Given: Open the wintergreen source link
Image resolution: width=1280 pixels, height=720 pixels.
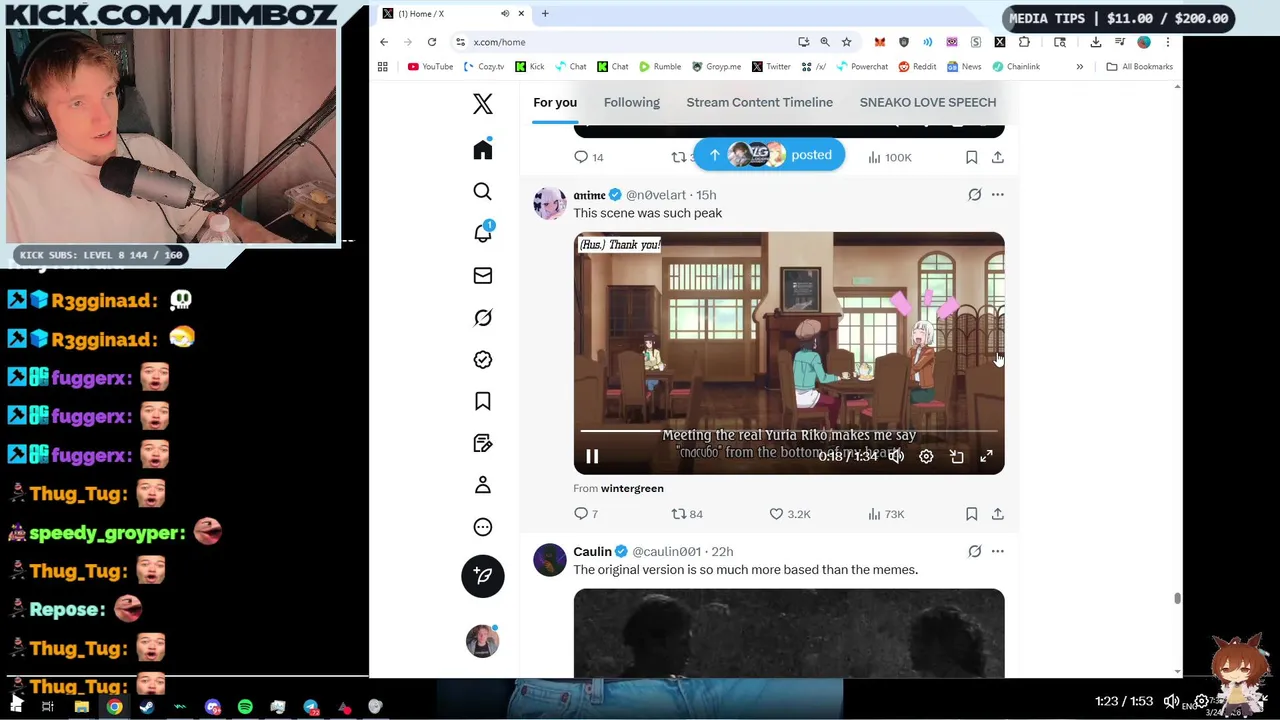Looking at the screenshot, I should point(632,488).
